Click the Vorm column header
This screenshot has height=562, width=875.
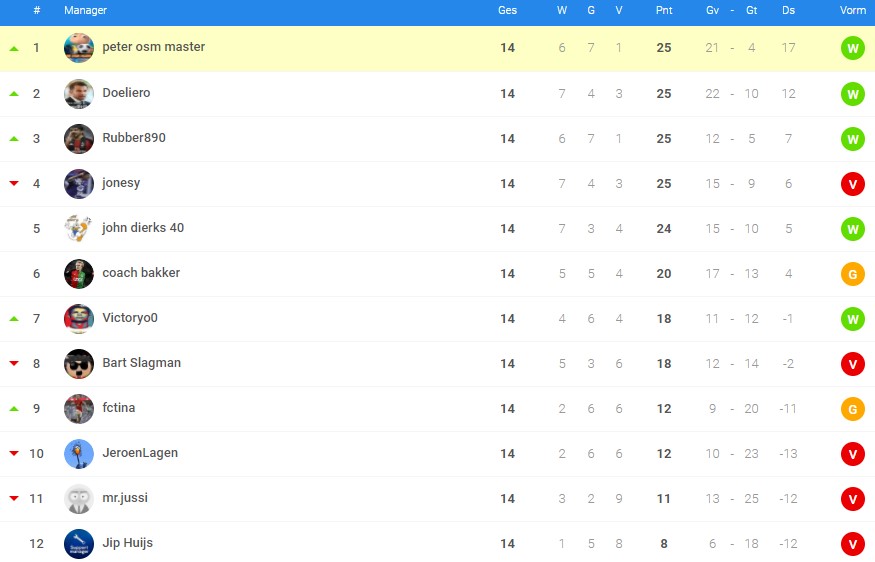point(853,10)
